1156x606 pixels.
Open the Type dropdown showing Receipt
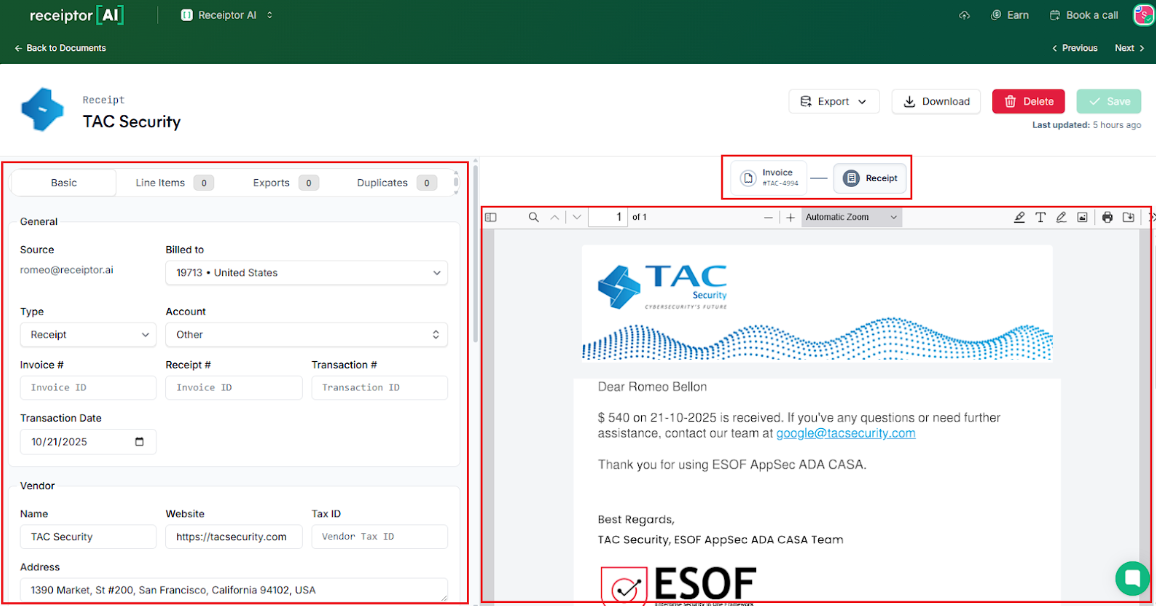[x=88, y=335]
